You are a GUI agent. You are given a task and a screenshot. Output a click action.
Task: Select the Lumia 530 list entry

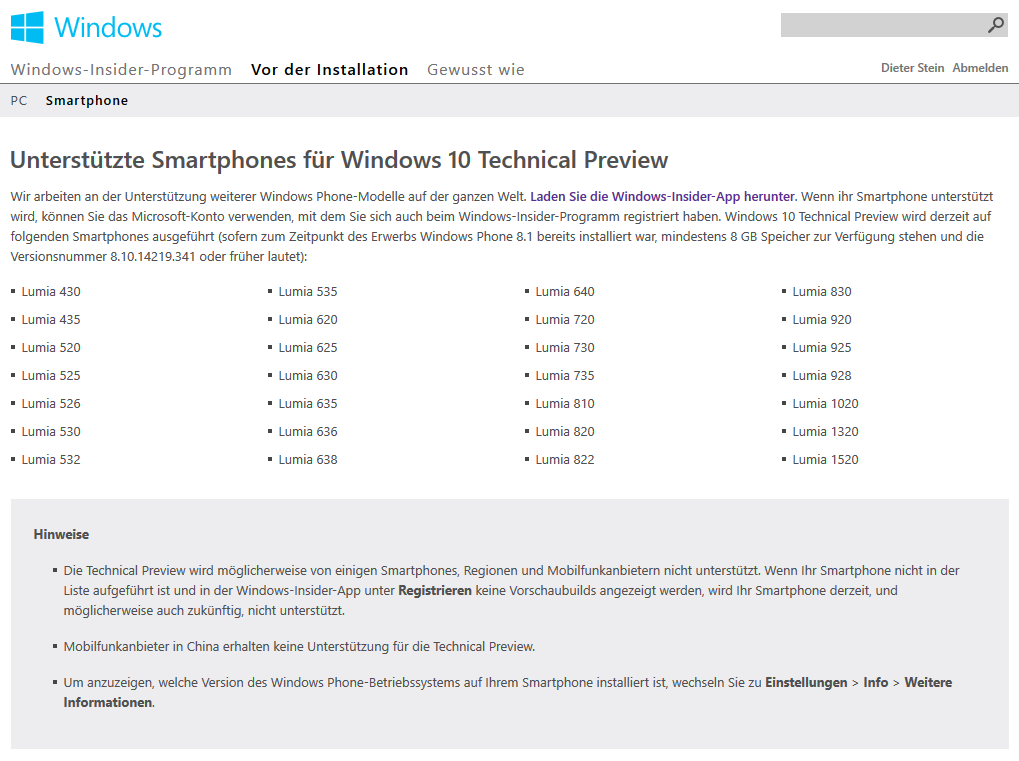point(51,432)
